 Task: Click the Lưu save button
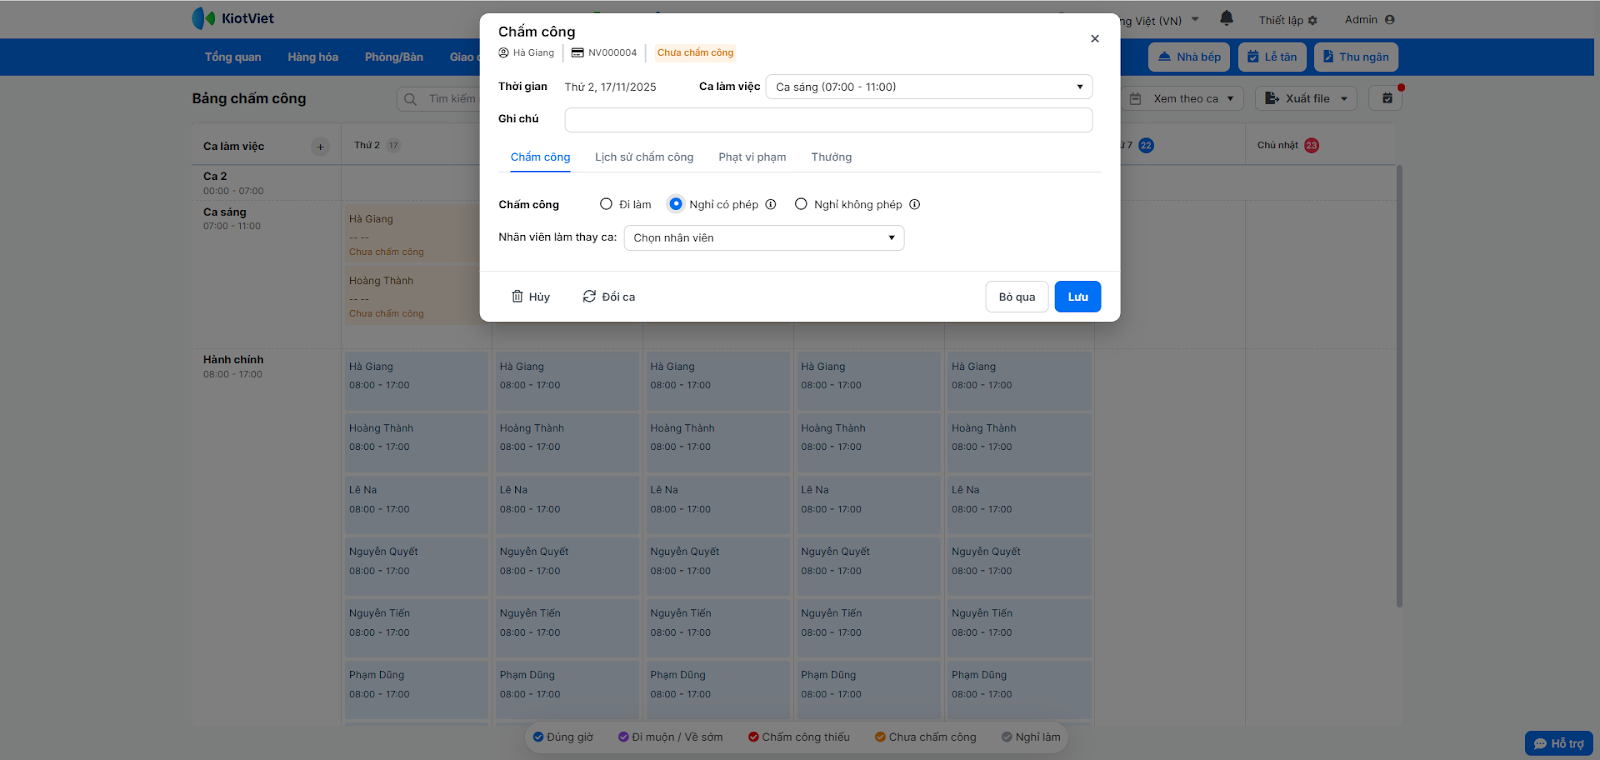1078,297
